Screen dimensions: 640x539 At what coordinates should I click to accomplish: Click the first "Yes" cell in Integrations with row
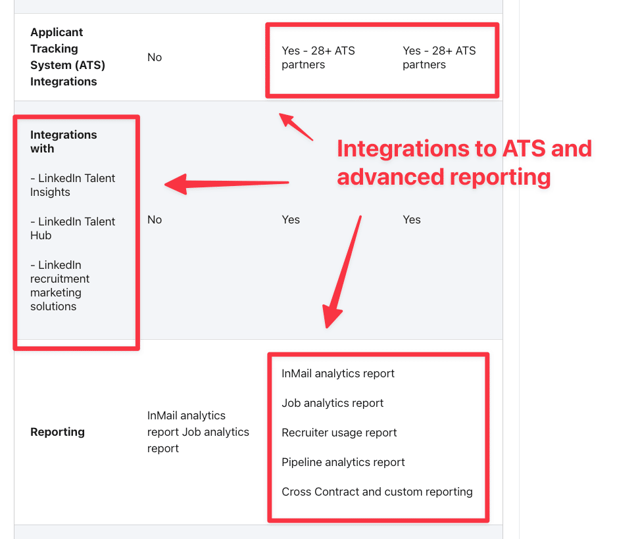point(291,220)
